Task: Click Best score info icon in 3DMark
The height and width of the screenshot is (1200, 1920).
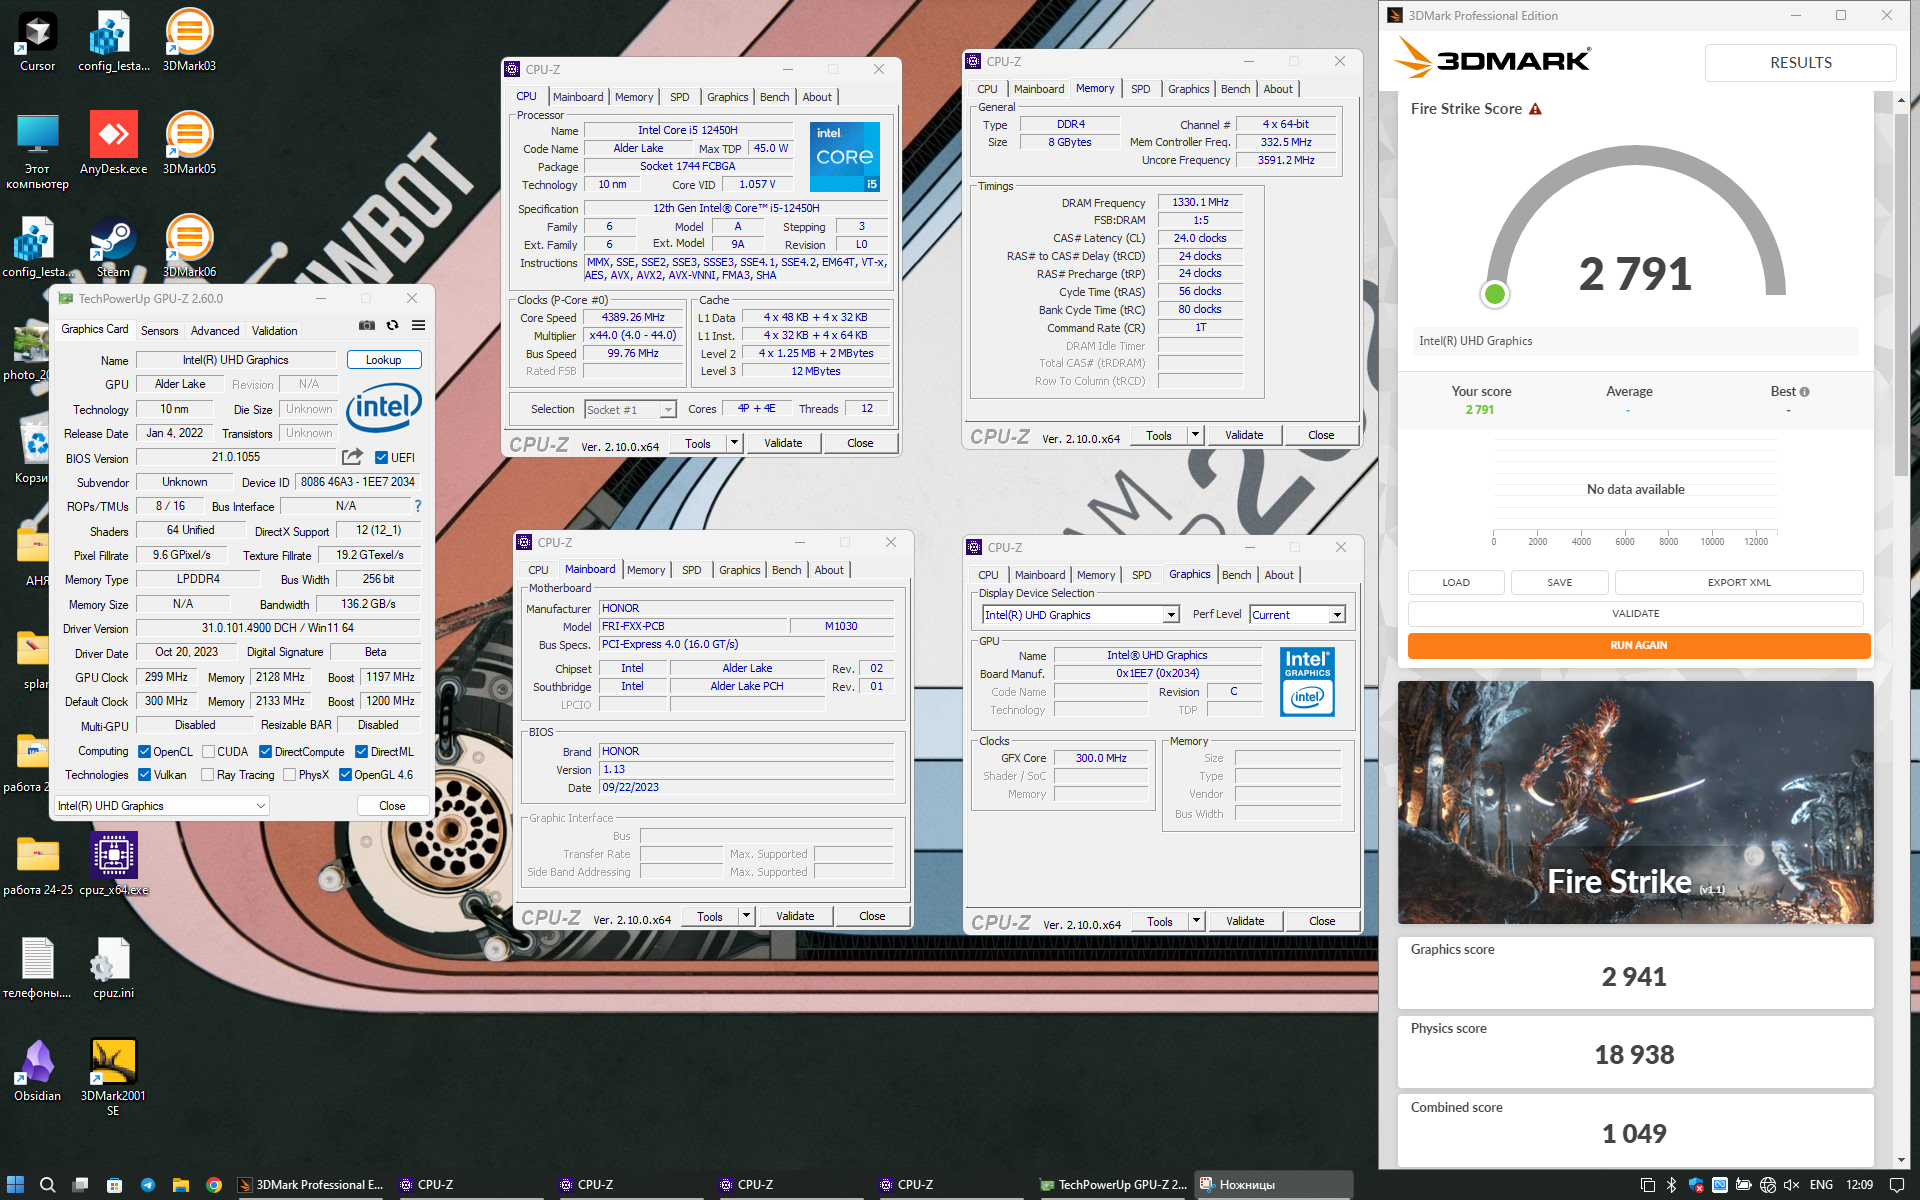Action: pos(1805,392)
